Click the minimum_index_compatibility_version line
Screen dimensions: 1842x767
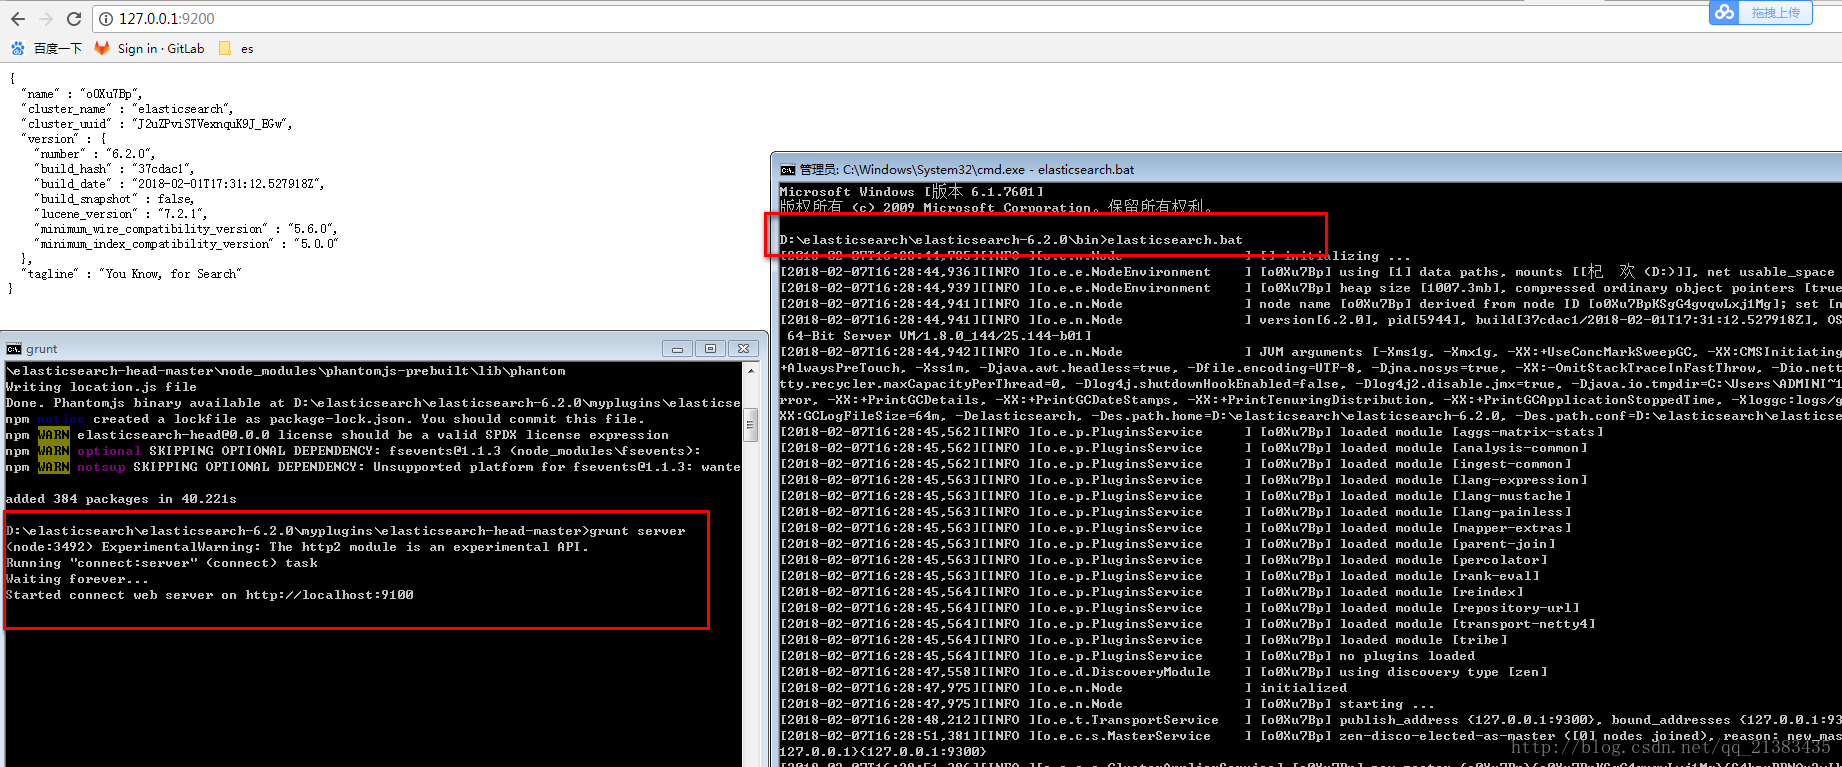(x=186, y=244)
